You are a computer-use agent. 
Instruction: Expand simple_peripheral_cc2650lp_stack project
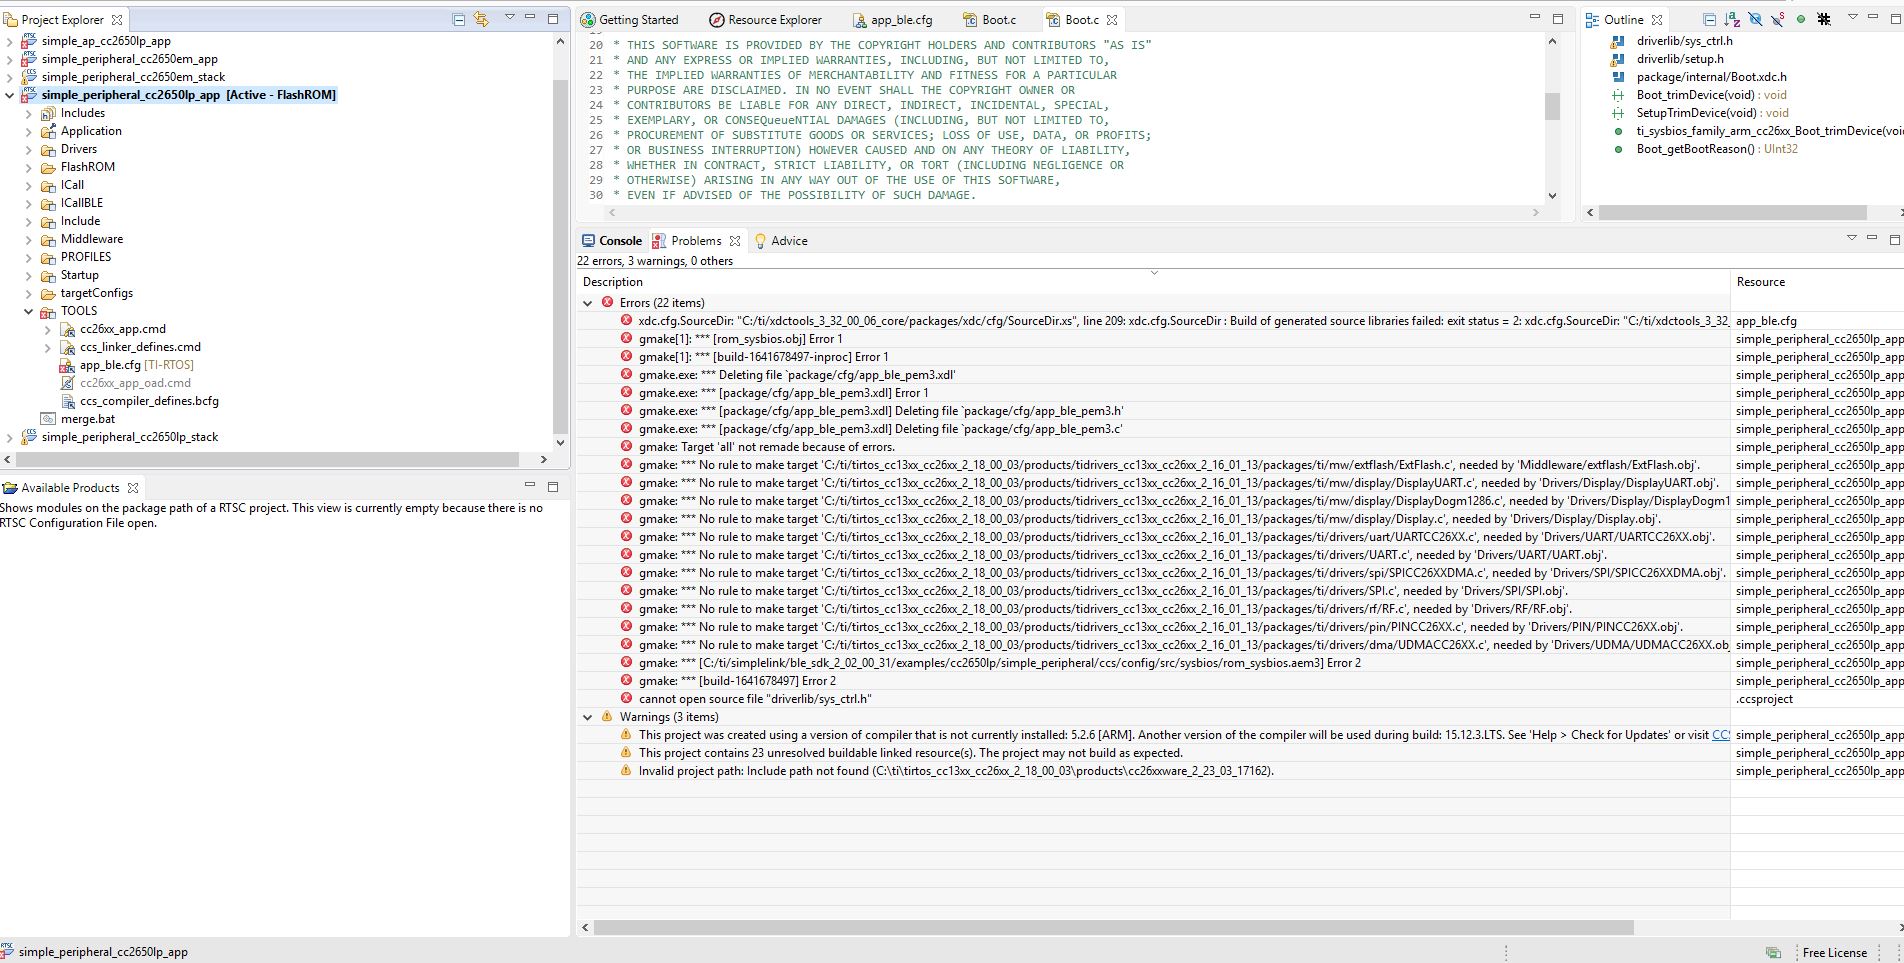coord(10,437)
